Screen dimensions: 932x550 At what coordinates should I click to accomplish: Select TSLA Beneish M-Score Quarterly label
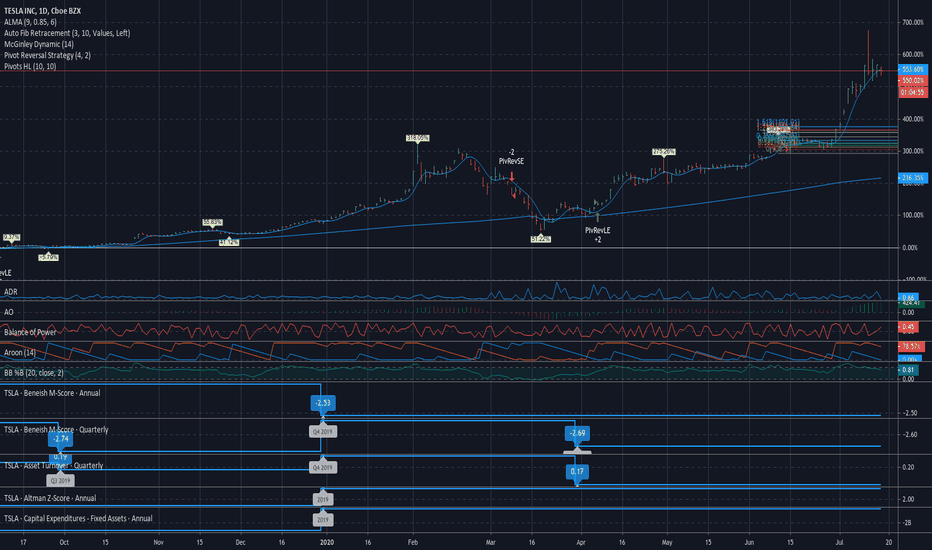56,430
